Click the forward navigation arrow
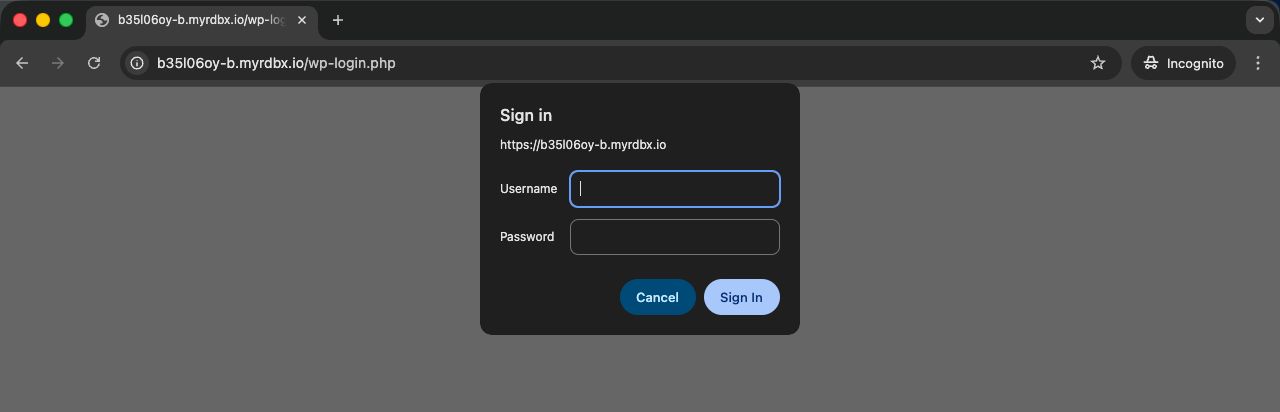 tap(58, 63)
